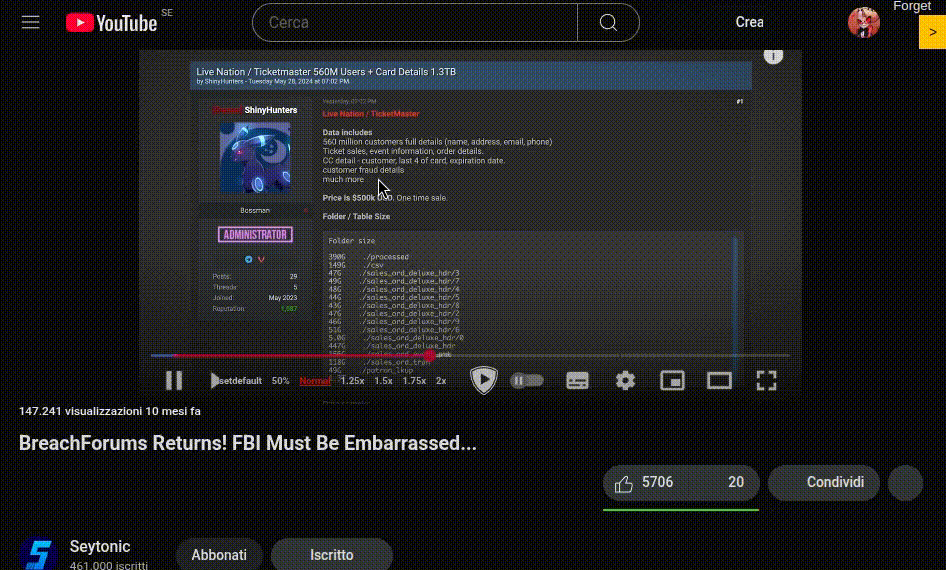The image size is (946, 570).
Task: Toggle subtitles captions
Action: [x=577, y=381]
